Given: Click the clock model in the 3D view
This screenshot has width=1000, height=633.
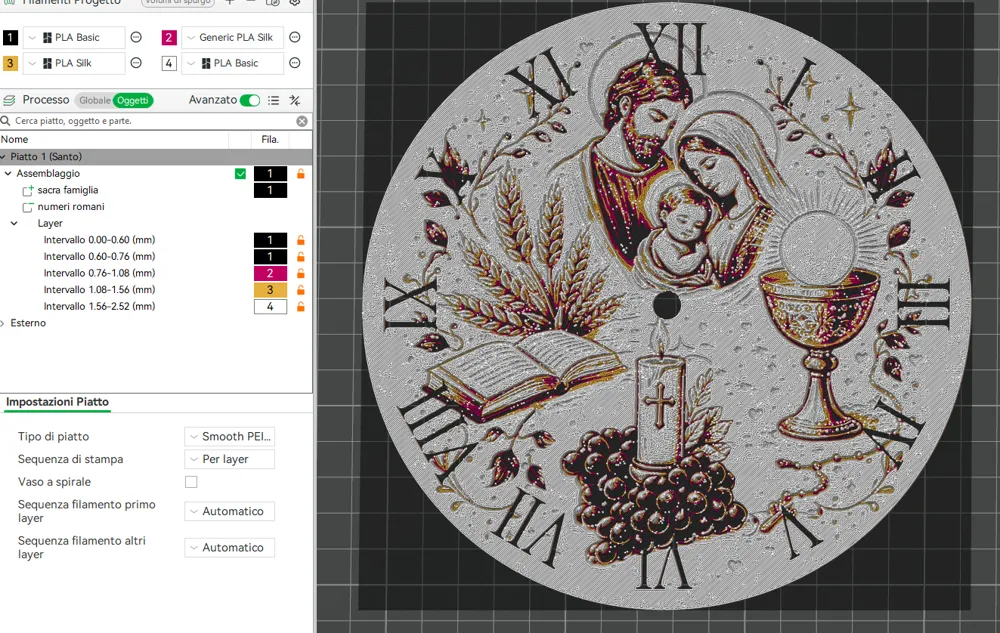Looking at the screenshot, I should (666, 305).
